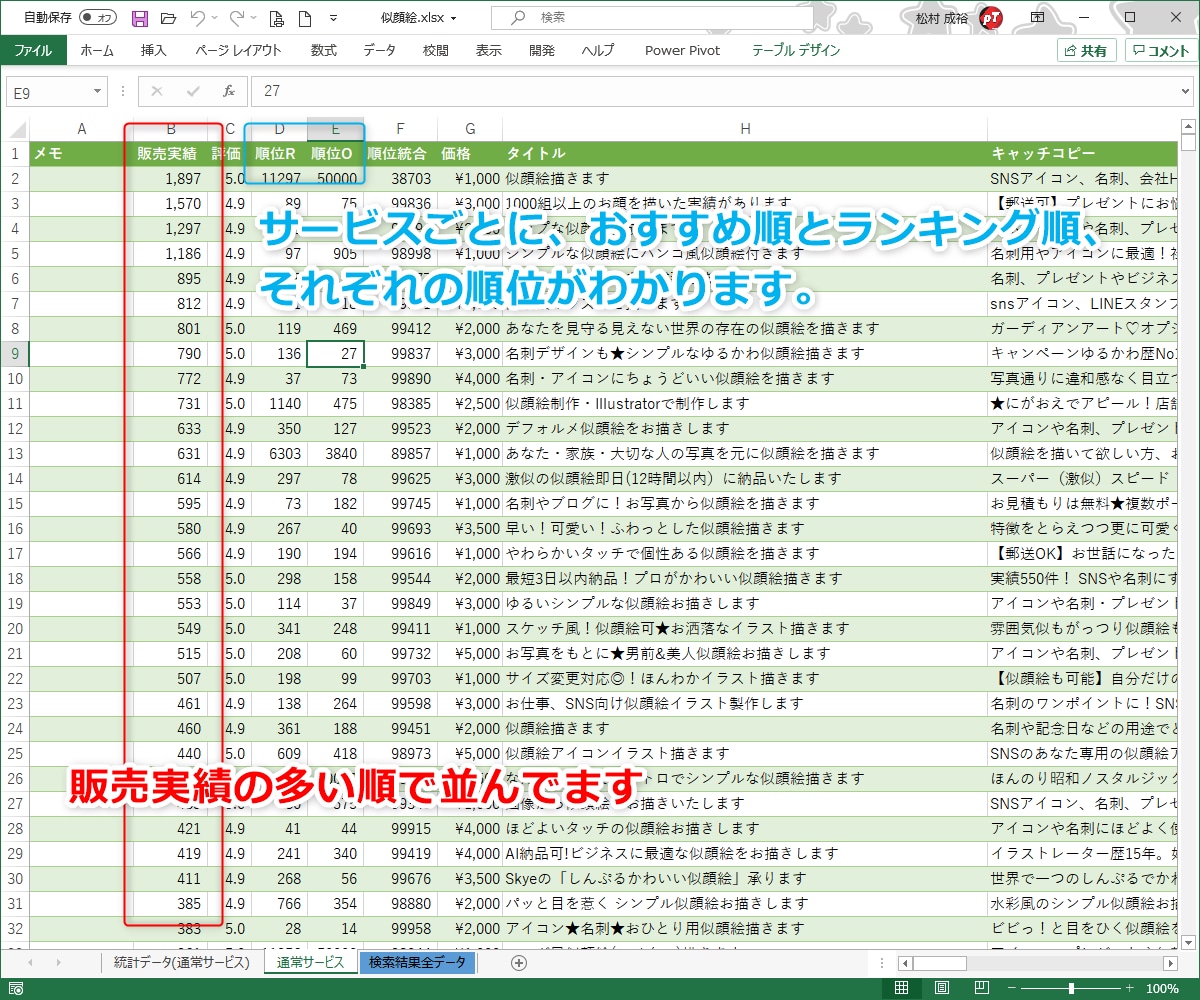Click the コメント comments button
1200x1000 pixels.
click(1160, 51)
